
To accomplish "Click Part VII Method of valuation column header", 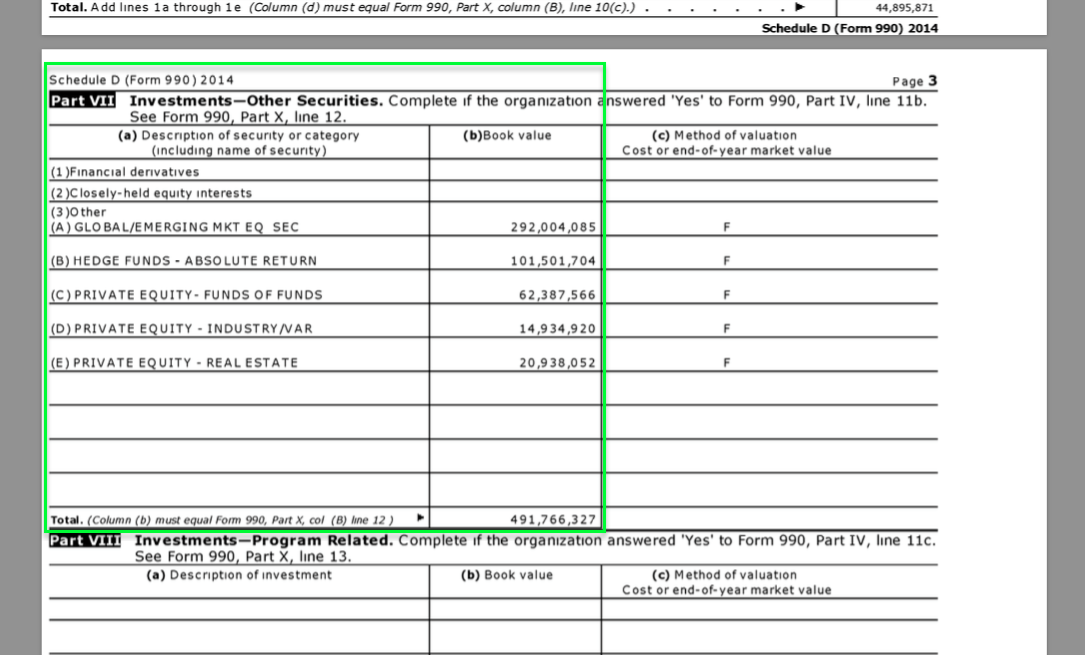I will point(726,143).
